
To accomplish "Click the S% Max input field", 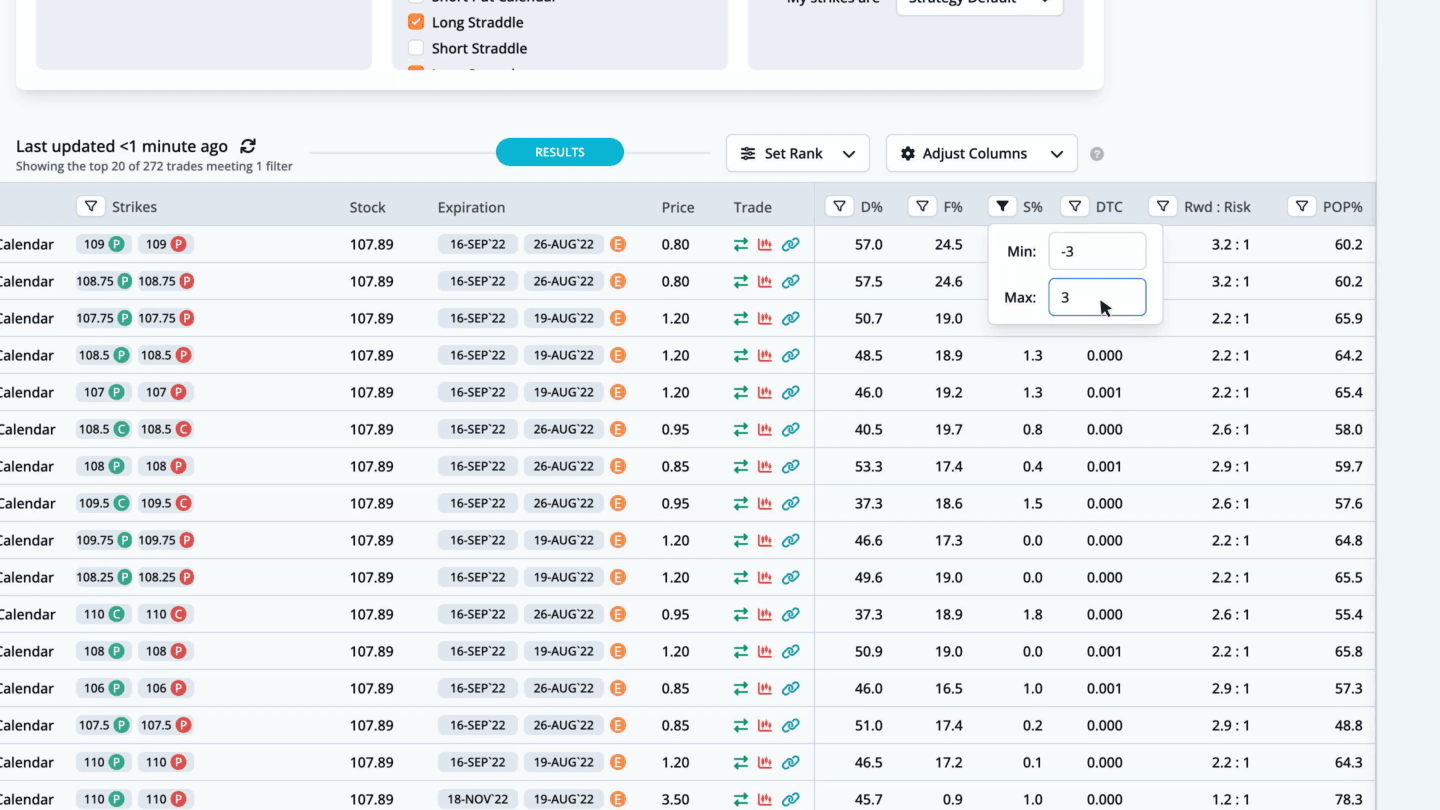I will pyautogui.click(x=1097, y=297).
